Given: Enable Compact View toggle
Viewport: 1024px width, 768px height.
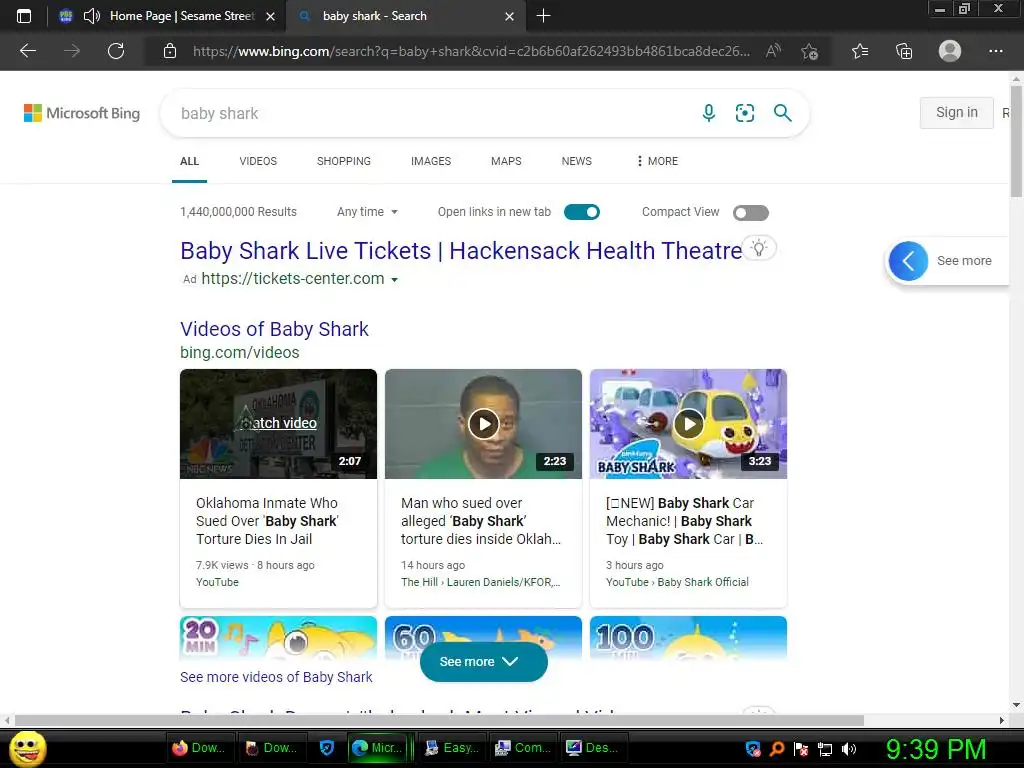Looking at the screenshot, I should tap(750, 213).
